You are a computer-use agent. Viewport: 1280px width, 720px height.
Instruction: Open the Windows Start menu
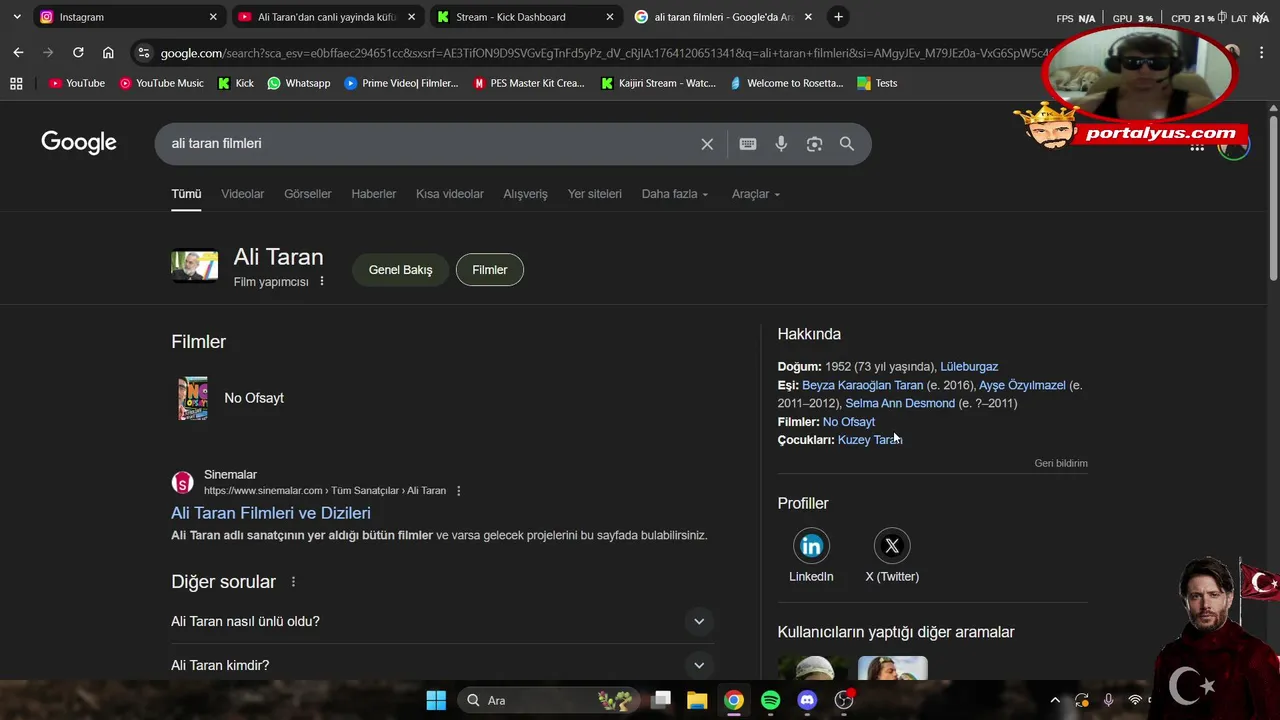coord(436,700)
